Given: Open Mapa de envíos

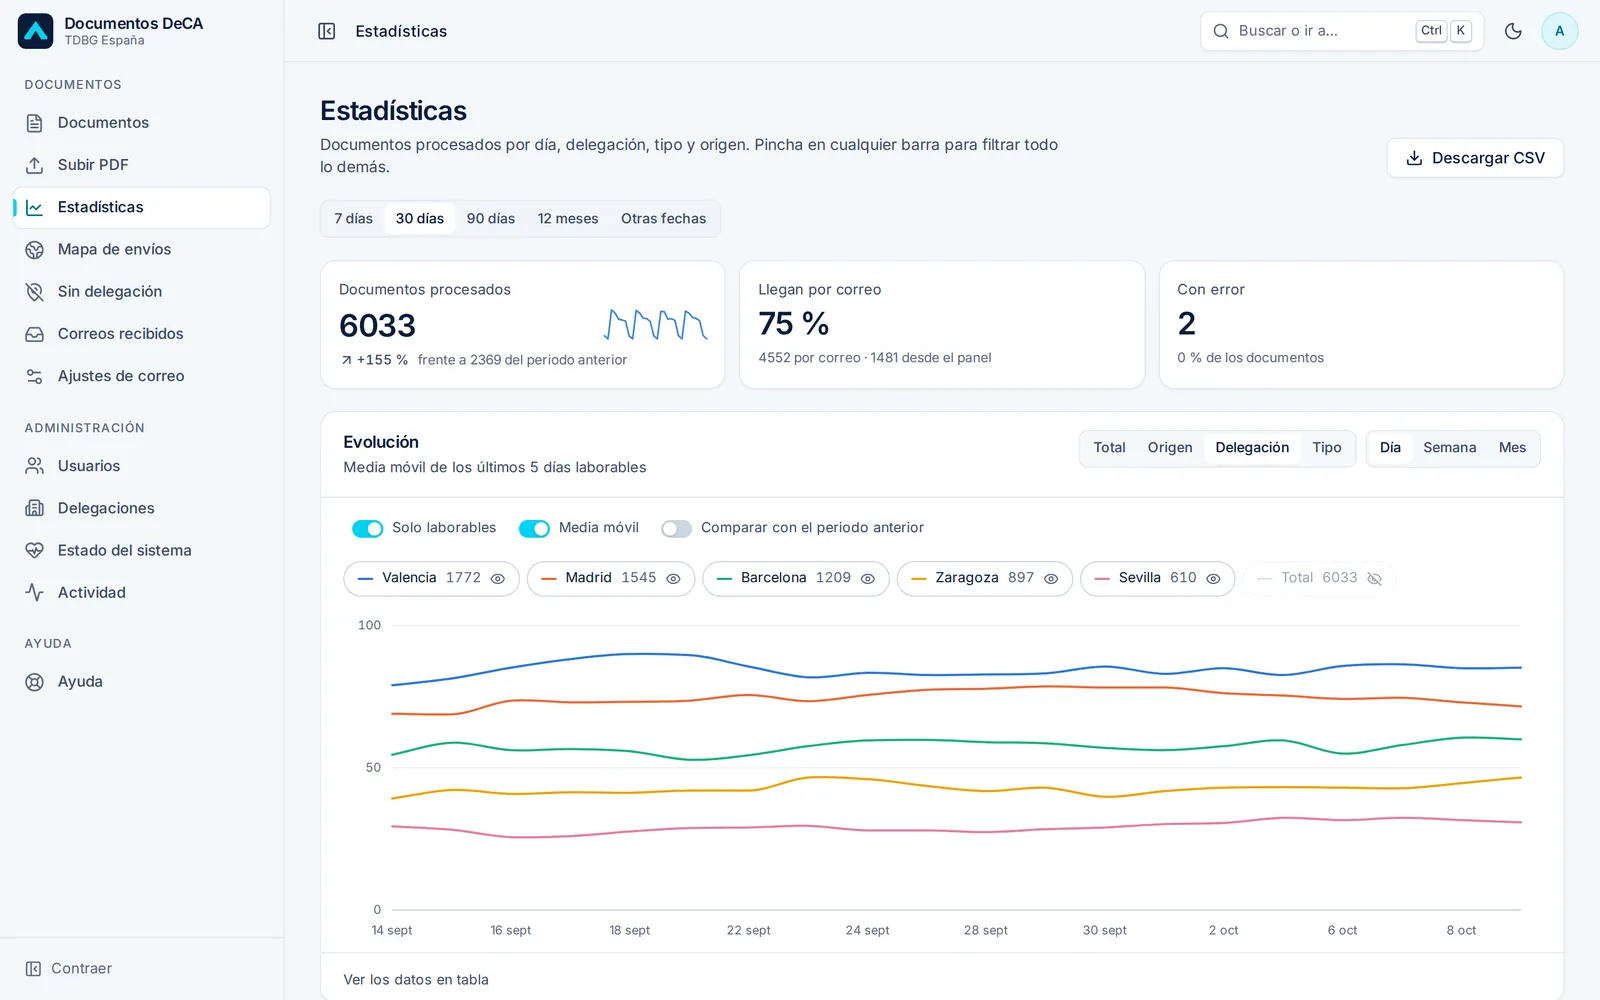Looking at the screenshot, I should tap(141, 249).
